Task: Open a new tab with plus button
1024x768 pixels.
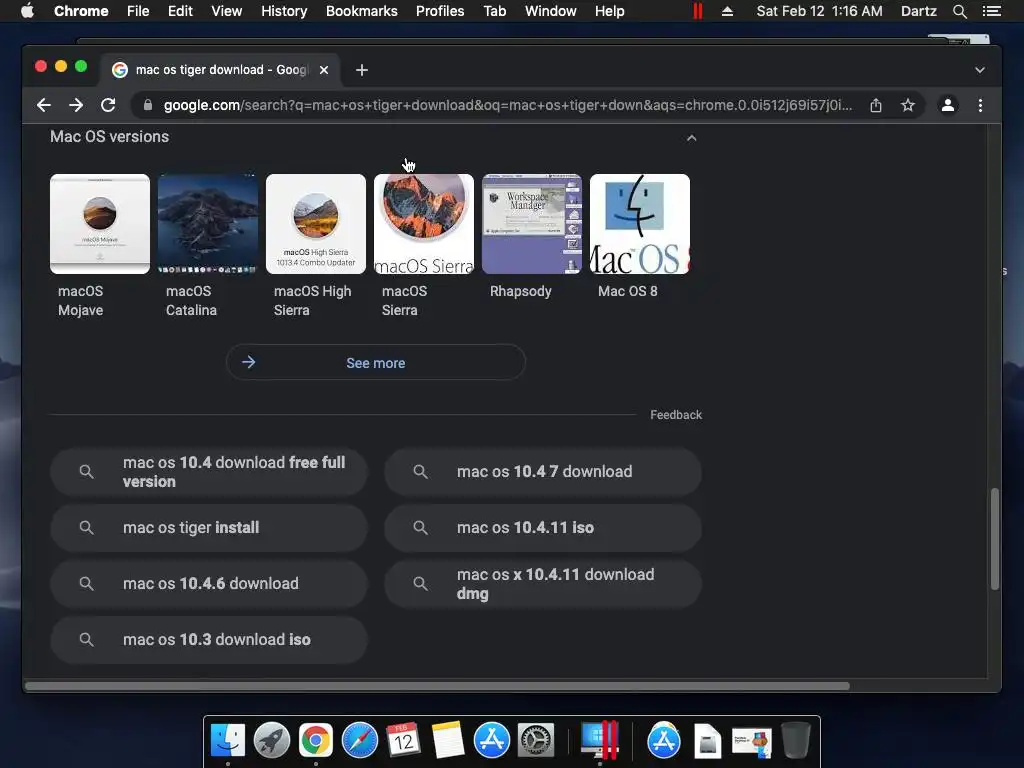Action: tap(362, 70)
